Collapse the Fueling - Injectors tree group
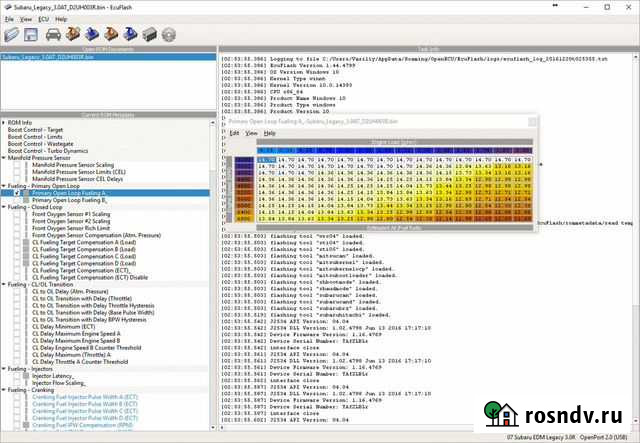This screenshot has height=443, width=640. click(x=4, y=368)
